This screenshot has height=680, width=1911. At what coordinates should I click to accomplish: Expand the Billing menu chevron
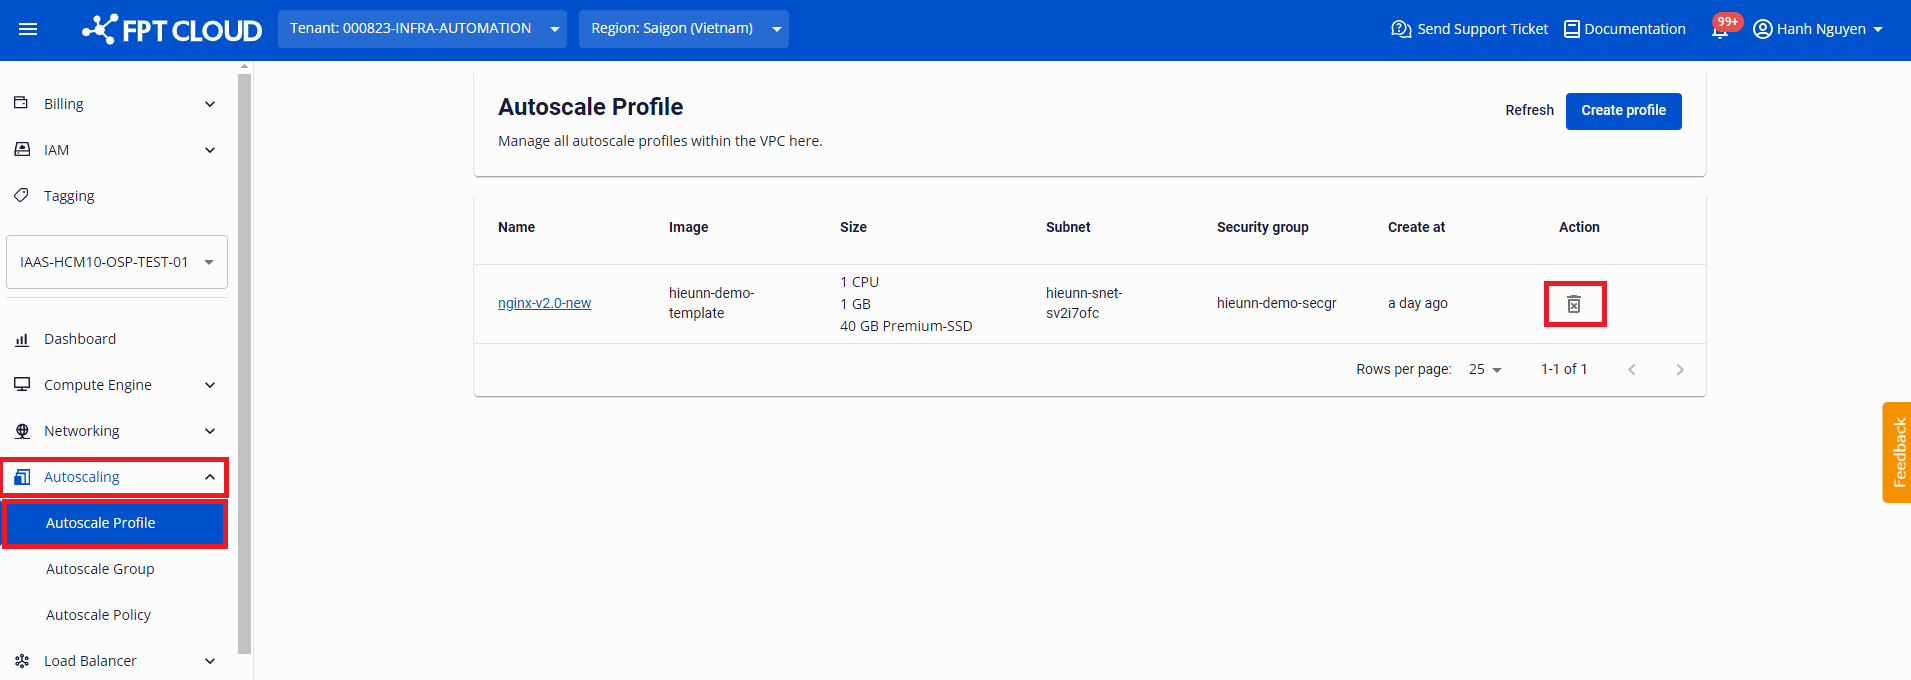210,104
